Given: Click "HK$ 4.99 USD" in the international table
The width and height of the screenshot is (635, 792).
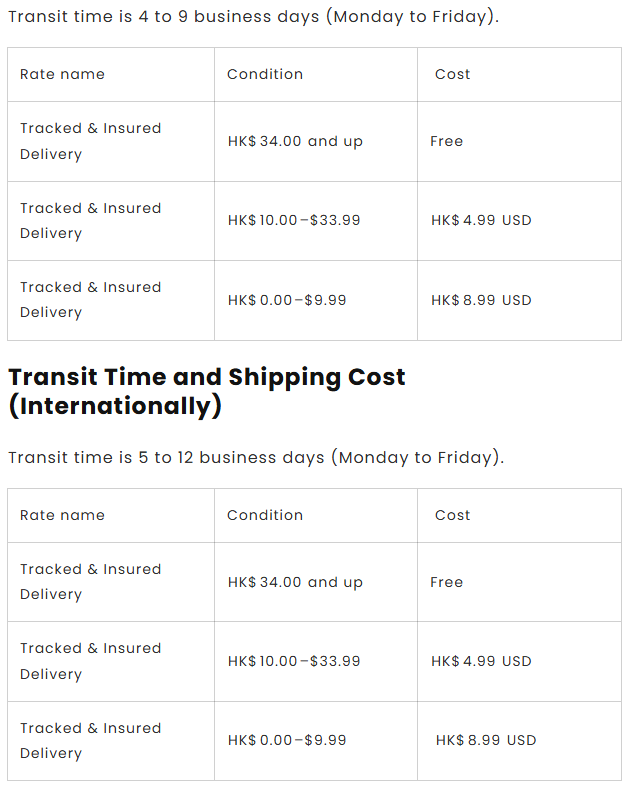Looking at the screenshot, I should (481, 661).
